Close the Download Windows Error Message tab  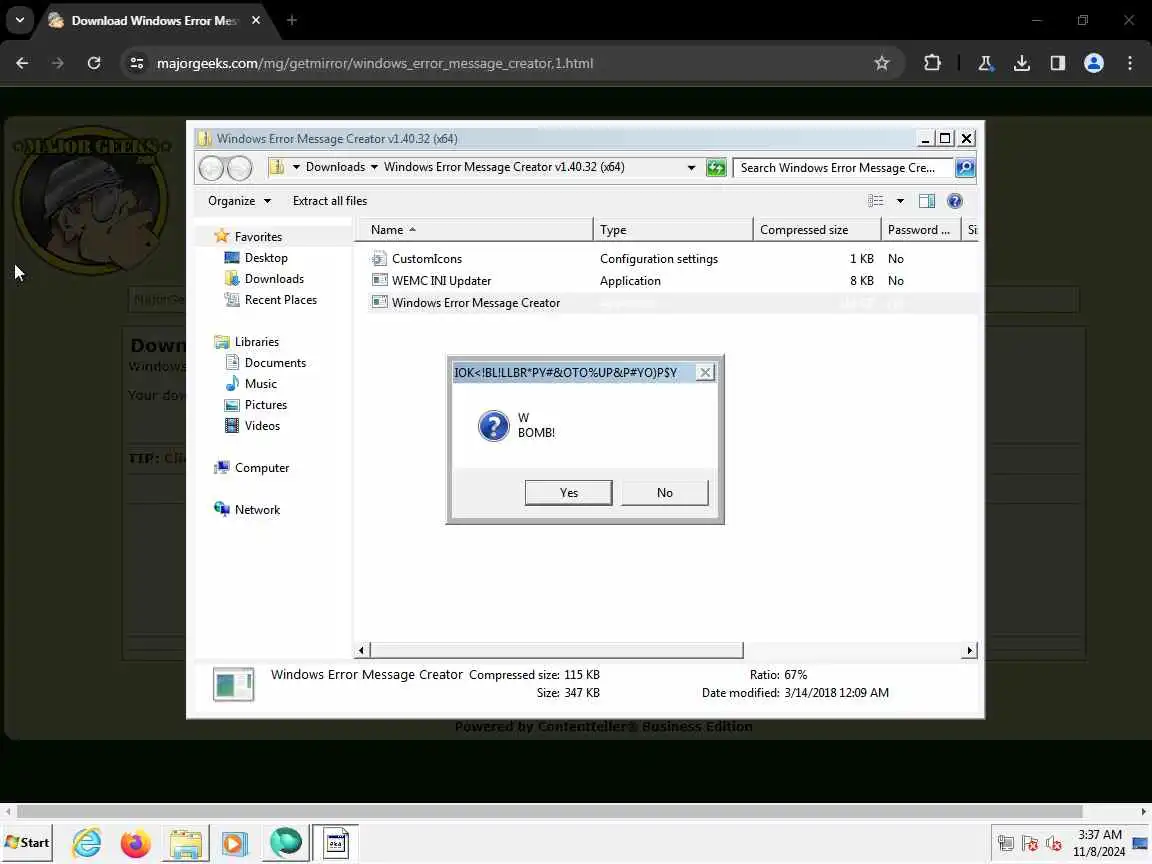coord(256,20)
